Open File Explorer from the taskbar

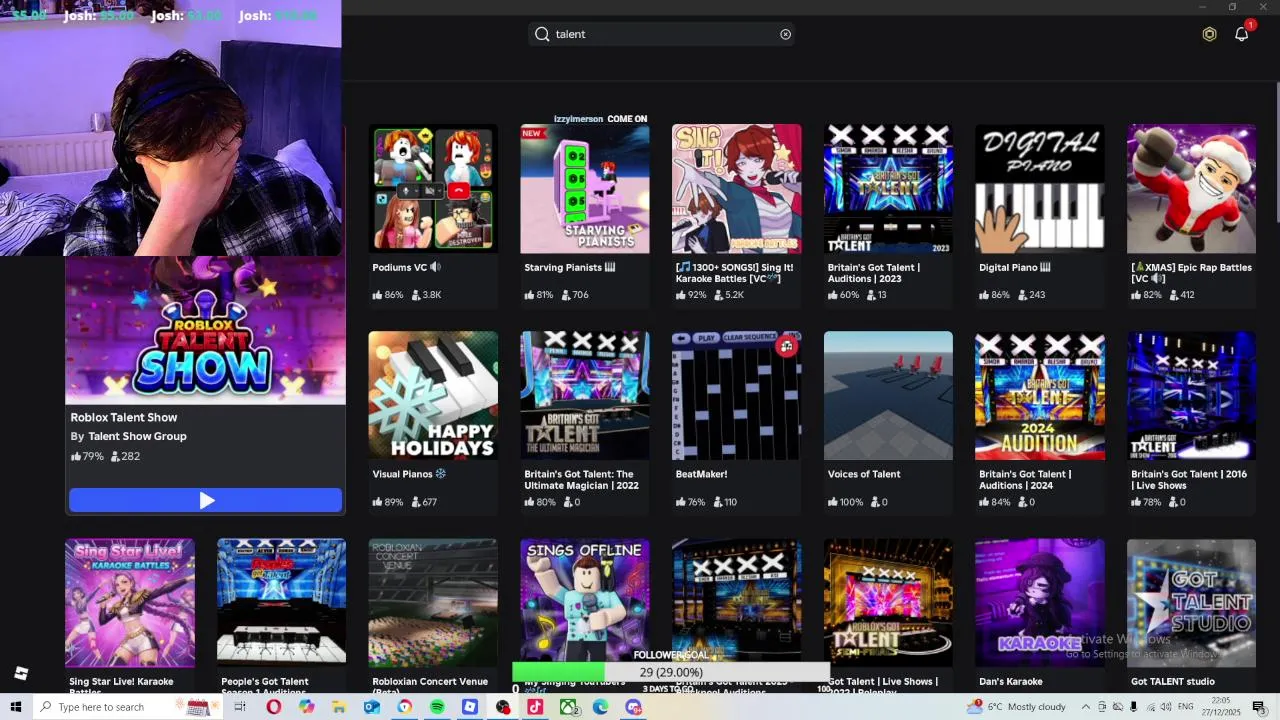339,707
